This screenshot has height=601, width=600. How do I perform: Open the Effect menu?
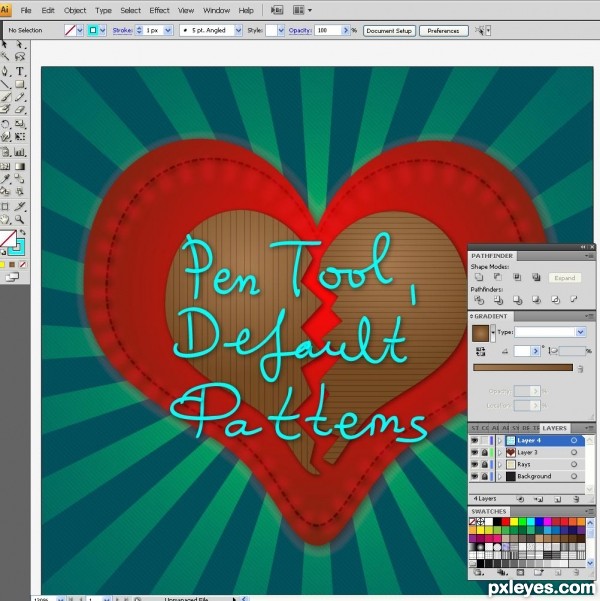click(159, 10)
